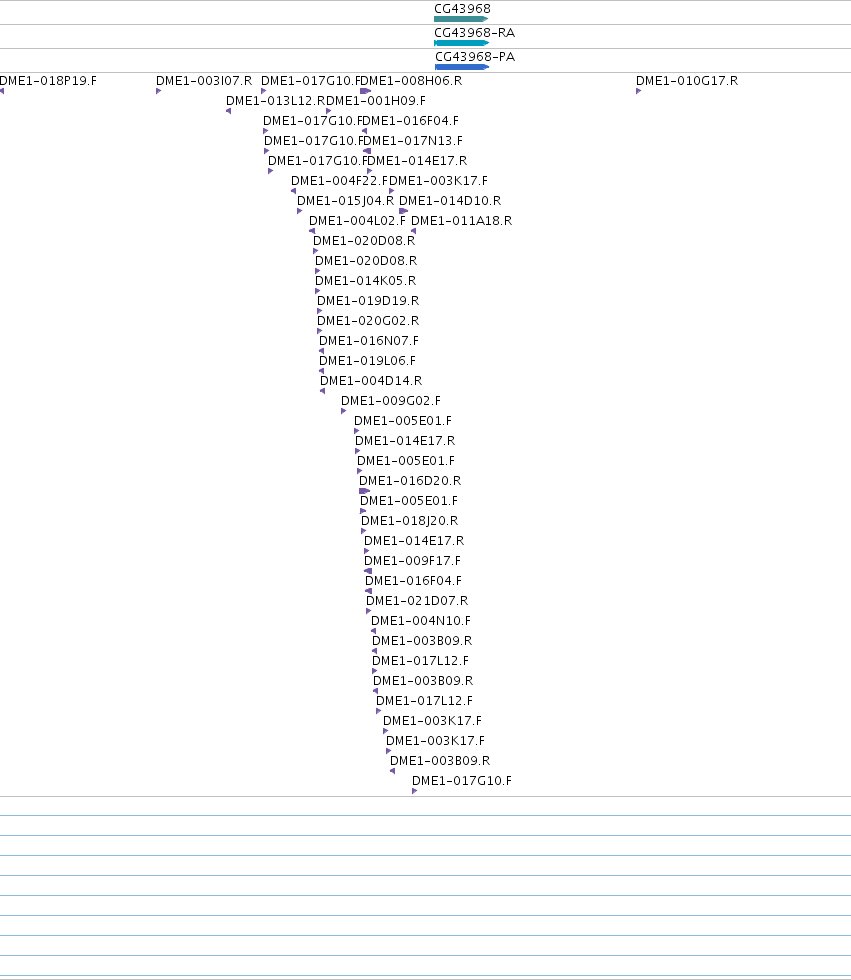
Task: Click the DME1-004L02.F label
Action: tap(357, 221)
